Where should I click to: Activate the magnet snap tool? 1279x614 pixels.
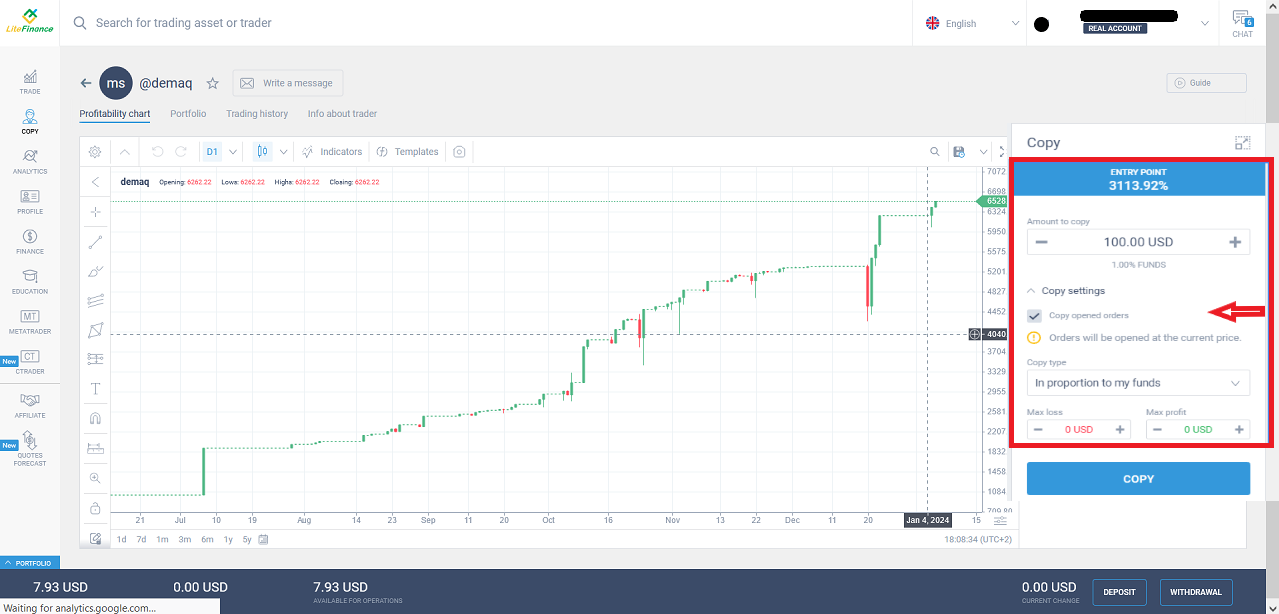[96, 418]
